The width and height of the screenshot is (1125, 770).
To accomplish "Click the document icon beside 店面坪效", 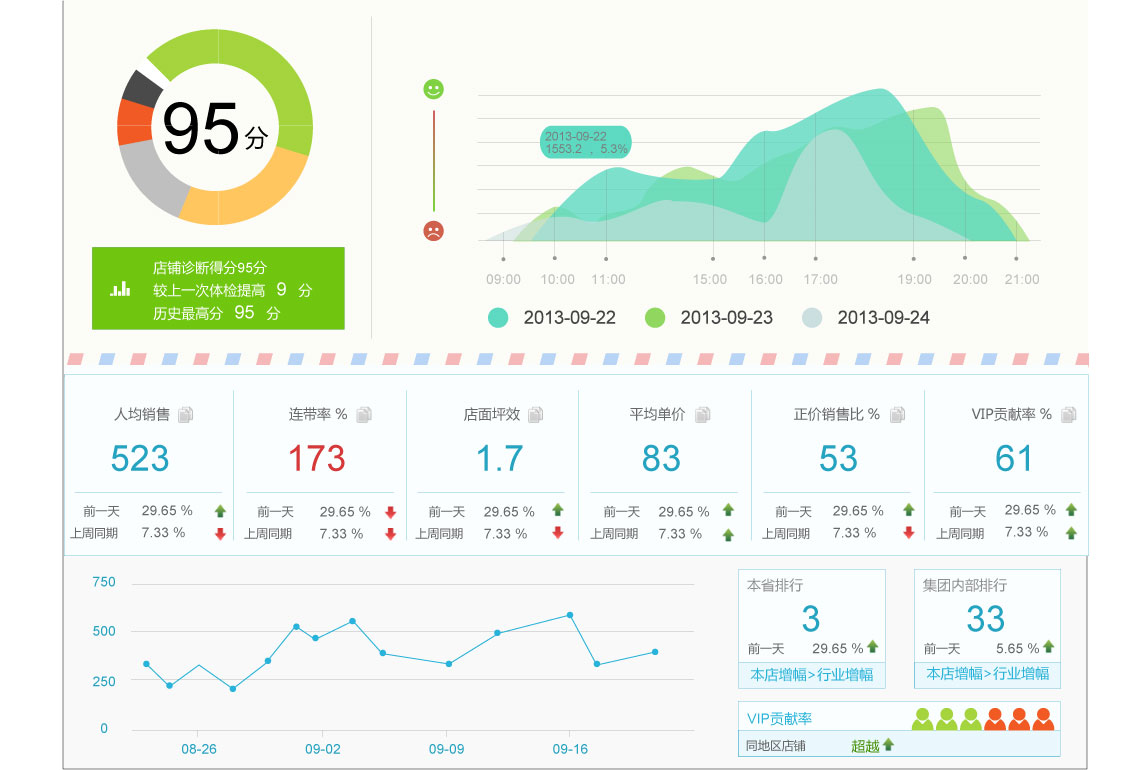I will pos(536,414).
